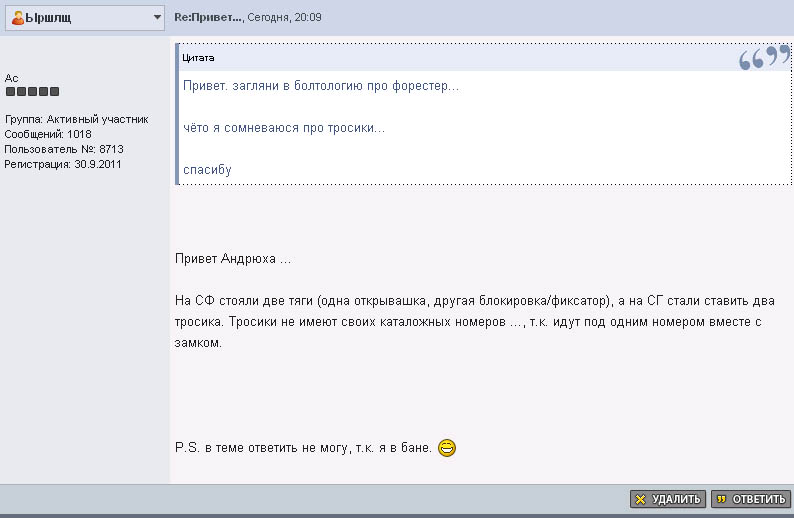This screenshot has height=518, width=794.
Task: Click the user icon beside Ыршлщ
Action: [x=17, y=18]
